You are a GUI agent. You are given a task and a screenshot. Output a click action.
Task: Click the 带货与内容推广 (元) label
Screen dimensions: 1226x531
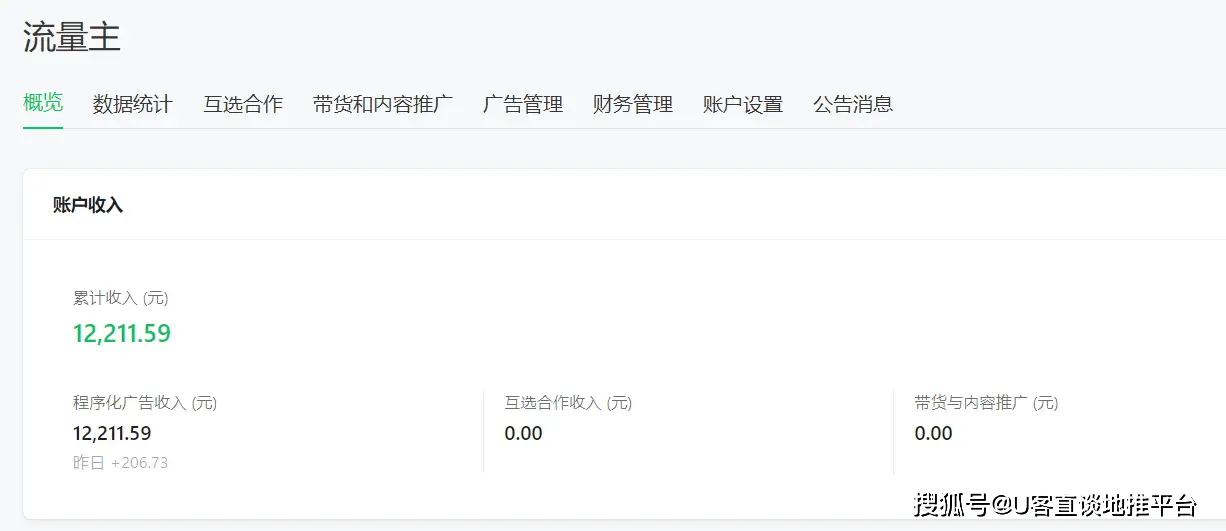pos(986,403)
